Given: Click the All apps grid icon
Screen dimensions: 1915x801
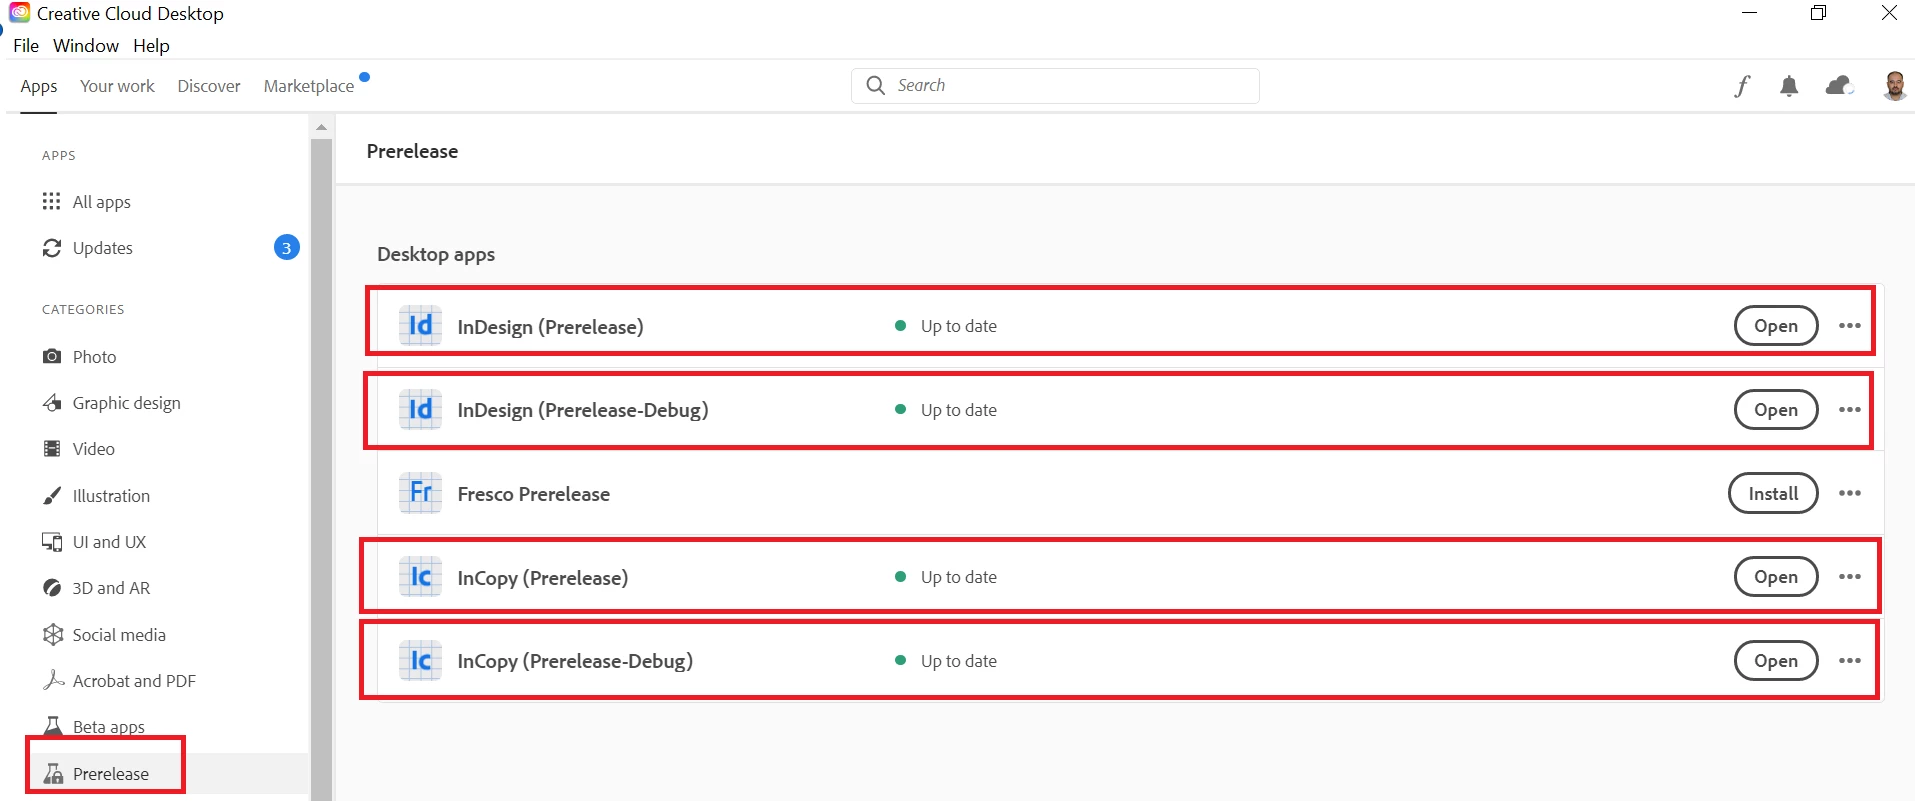Looking at the screenshot, I should coord(52,201).
